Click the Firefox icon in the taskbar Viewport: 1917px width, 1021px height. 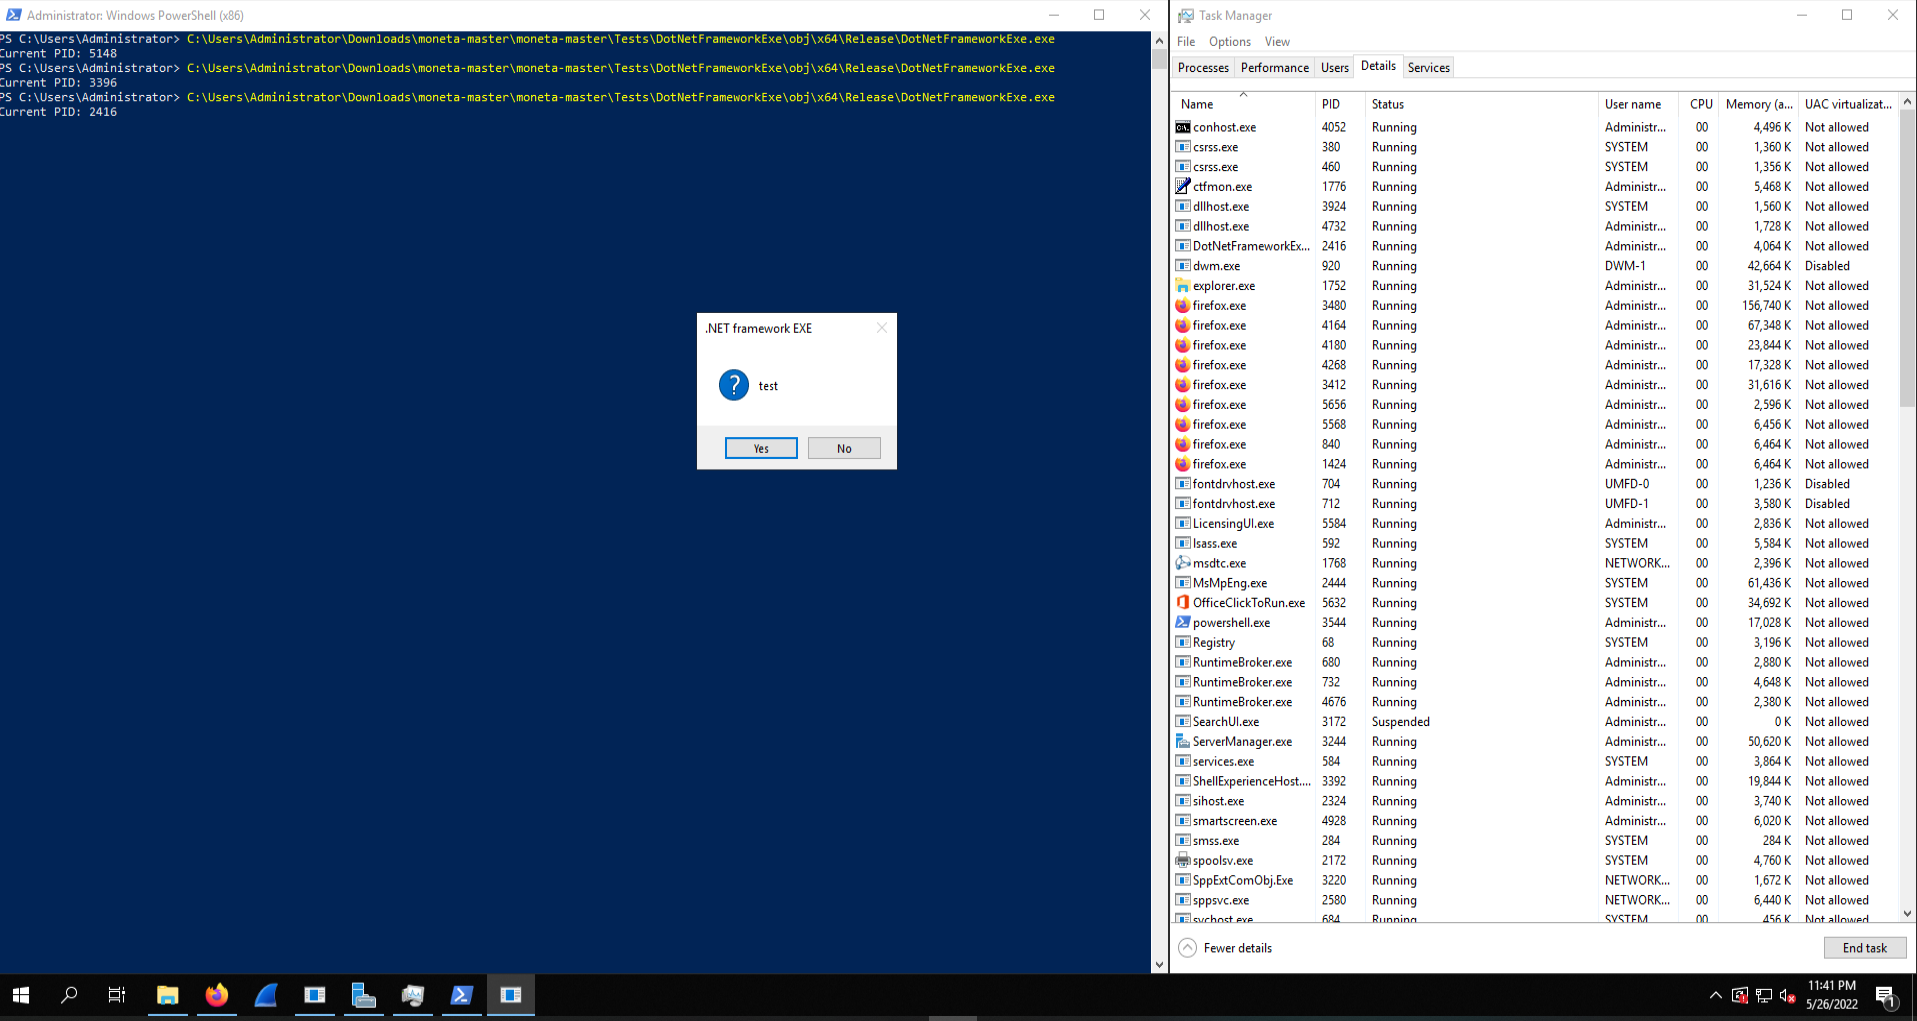point(216,995)
